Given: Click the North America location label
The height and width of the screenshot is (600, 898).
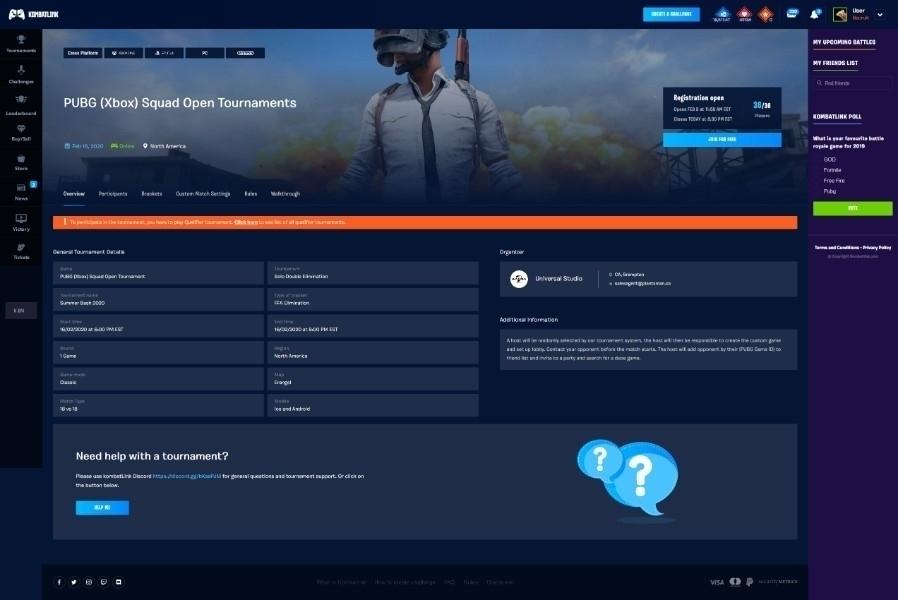Looking at the screenshot, I should pyautogui.click(x=164, y=146).
